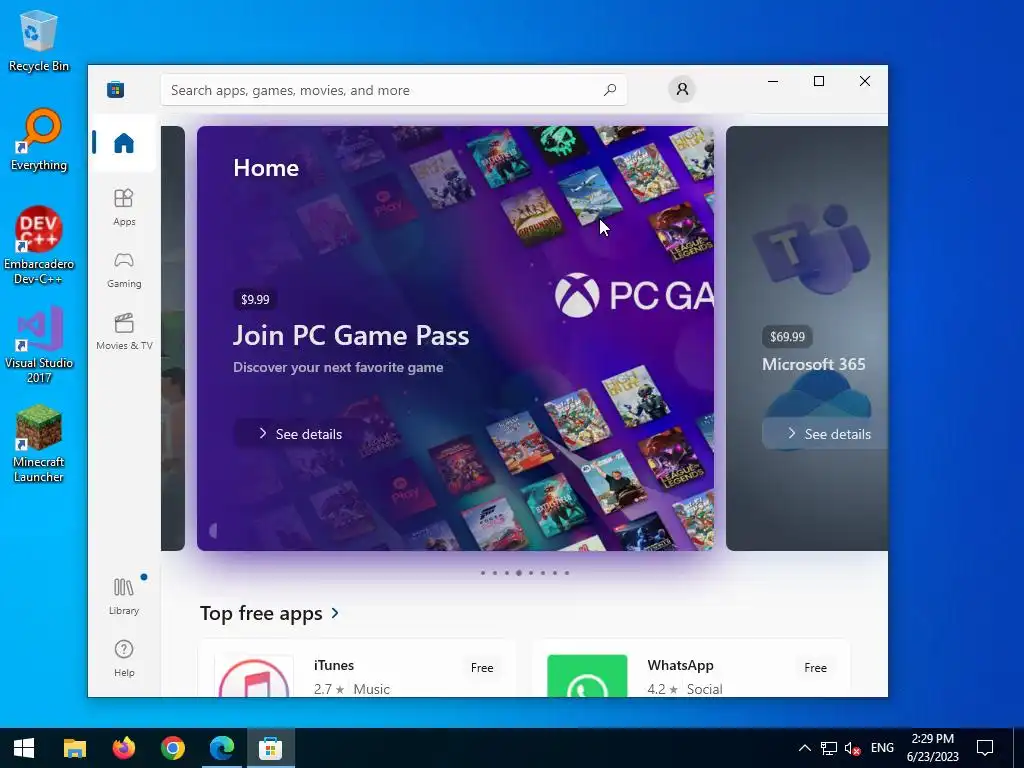Click the muted volume tray icon
The width and height of the screenshot is (1024, 768).
click(x=852, y=748)
